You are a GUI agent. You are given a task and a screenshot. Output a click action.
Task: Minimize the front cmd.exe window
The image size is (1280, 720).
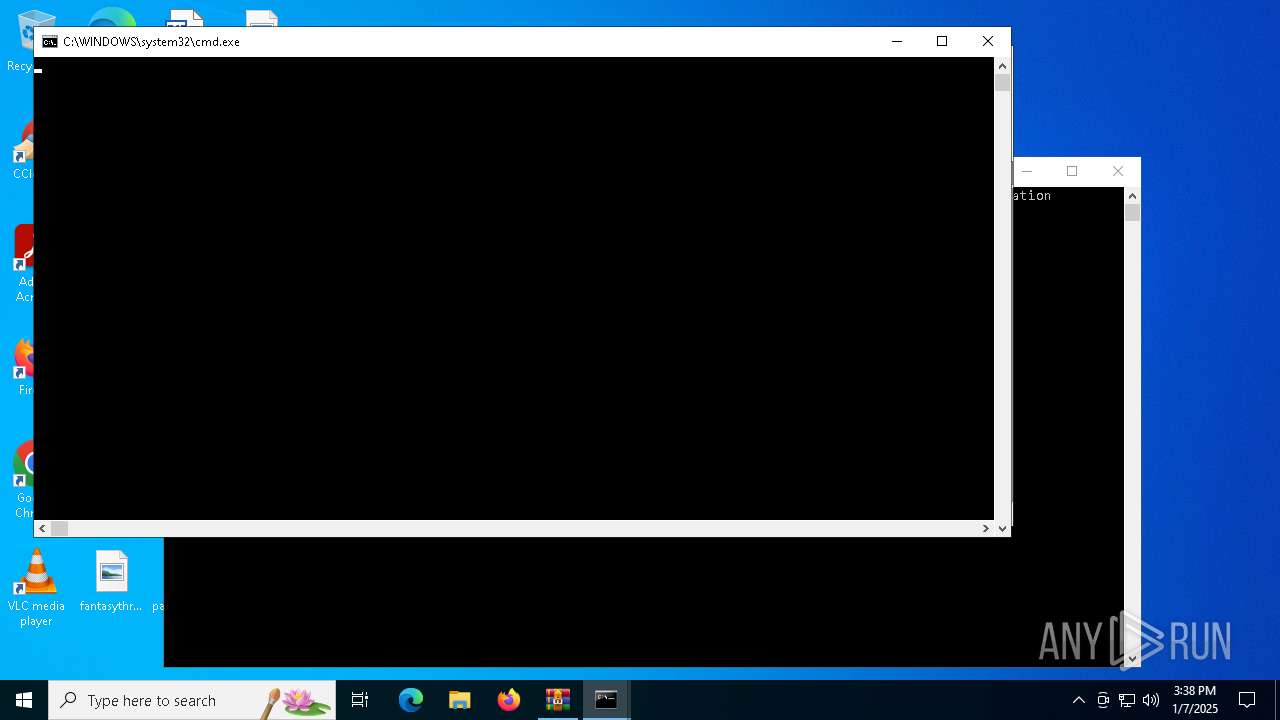point(896,41)
